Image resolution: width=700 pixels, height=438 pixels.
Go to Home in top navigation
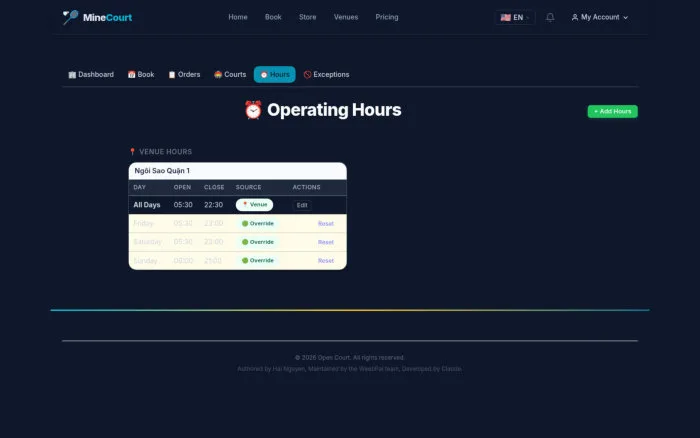pos(238,17)
